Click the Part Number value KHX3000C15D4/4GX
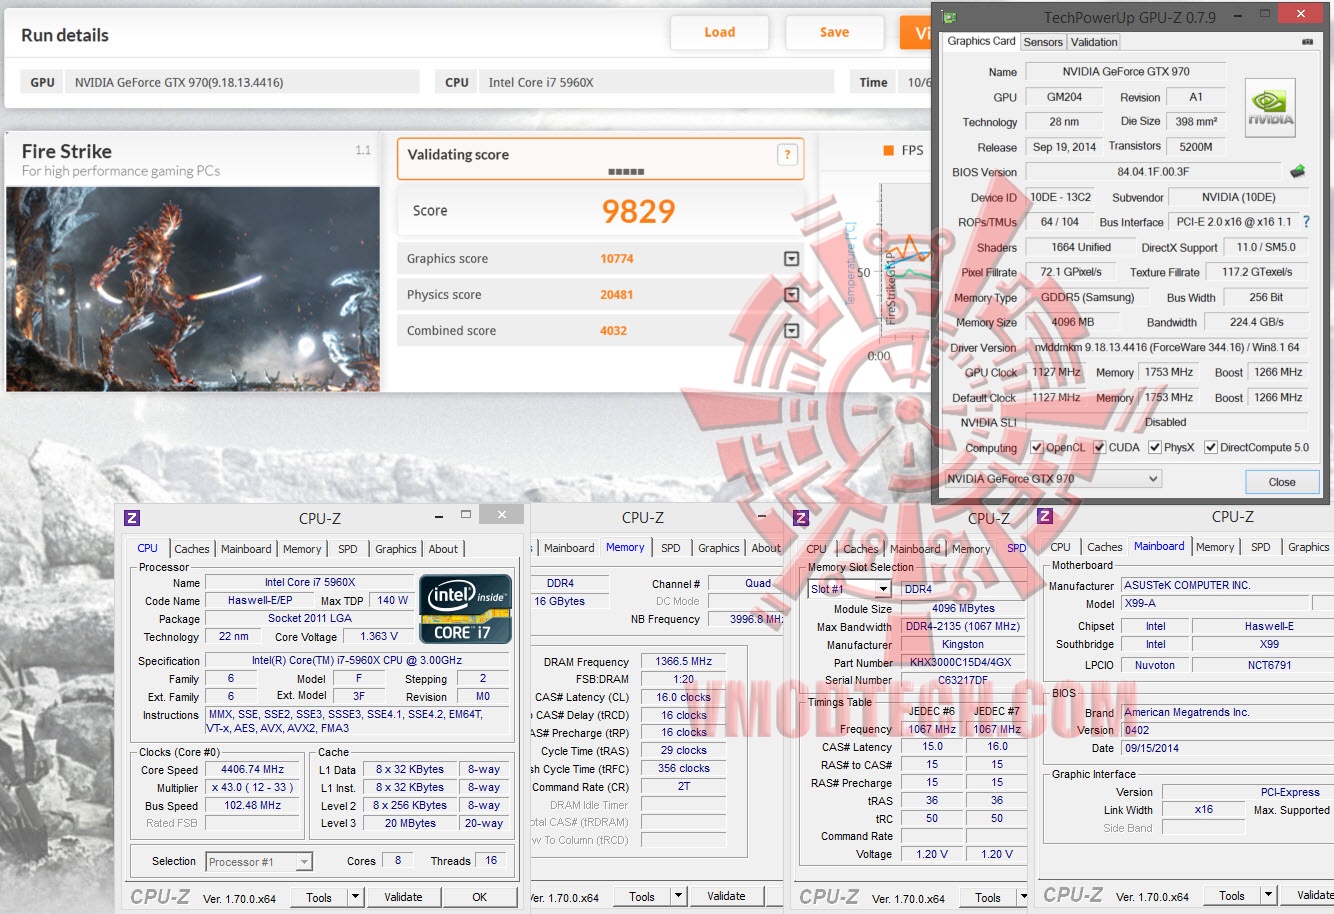The height and width of the screenshot is (914, 1334). coord(963,662)
